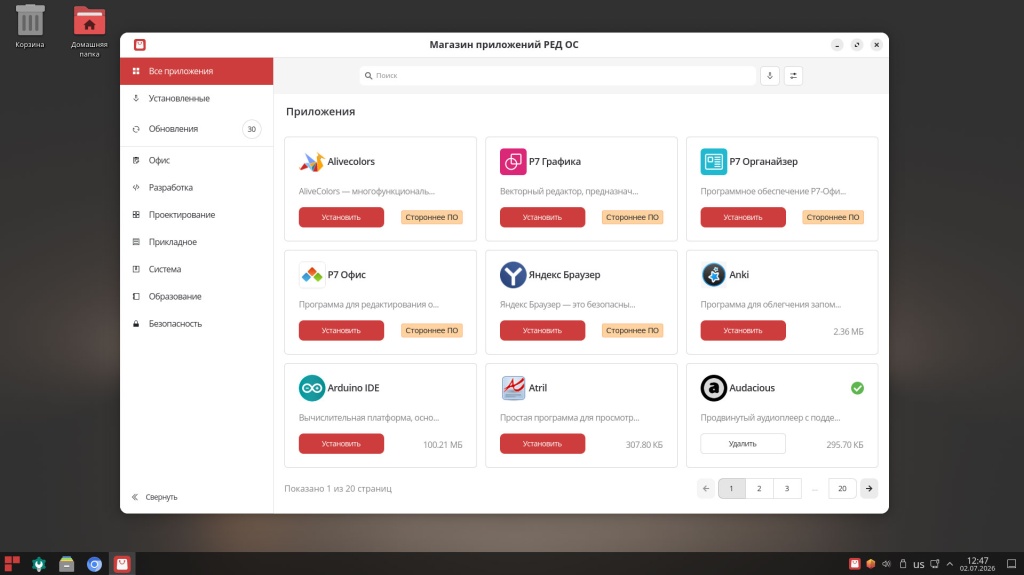Launch the Chromium browser from the taskbar
1024x575 pixels.
click(x=94, y=564)
